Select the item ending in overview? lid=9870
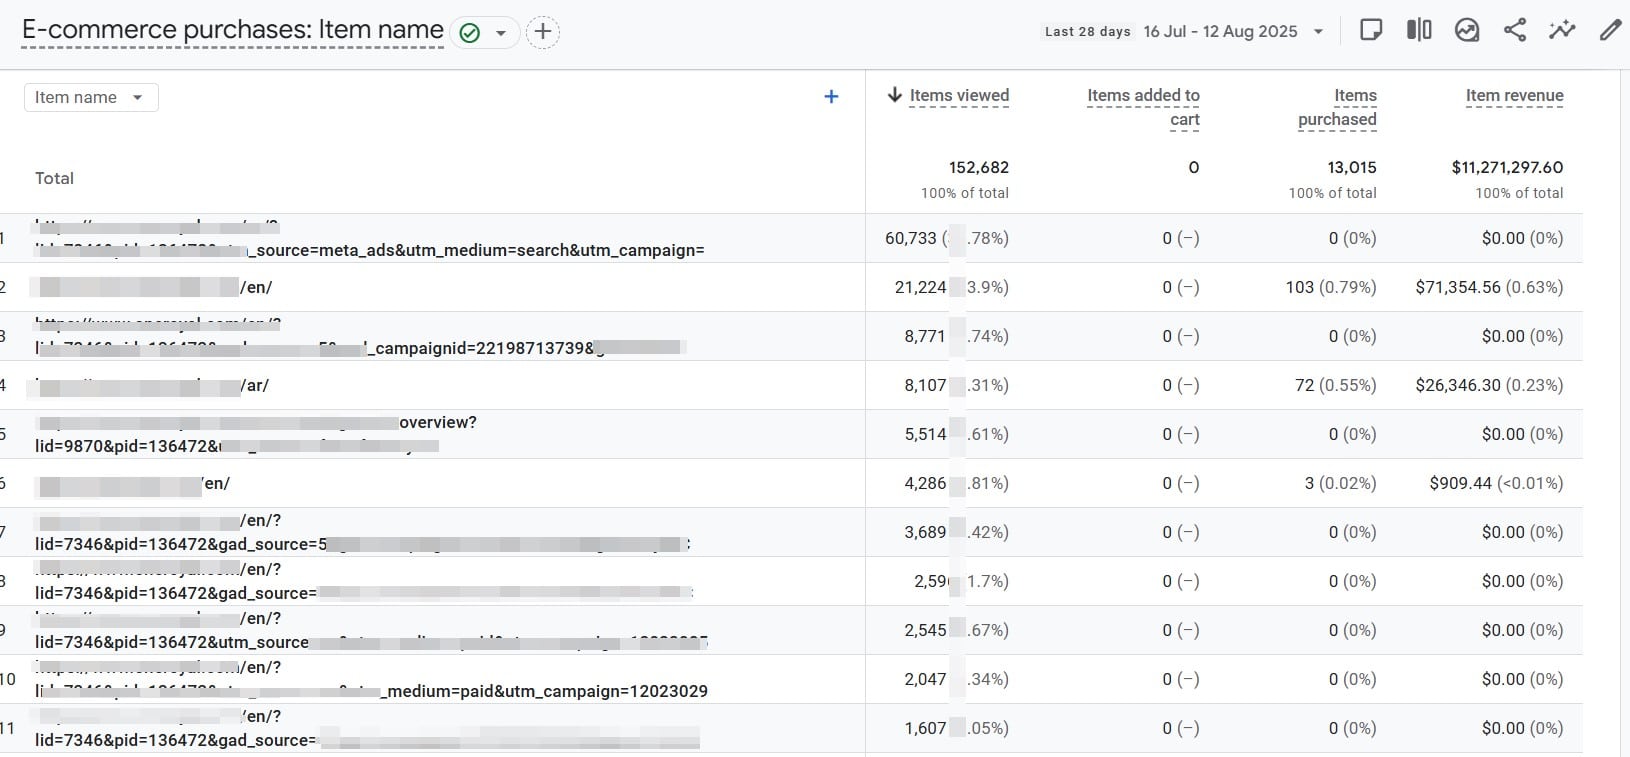 point(256,434)
